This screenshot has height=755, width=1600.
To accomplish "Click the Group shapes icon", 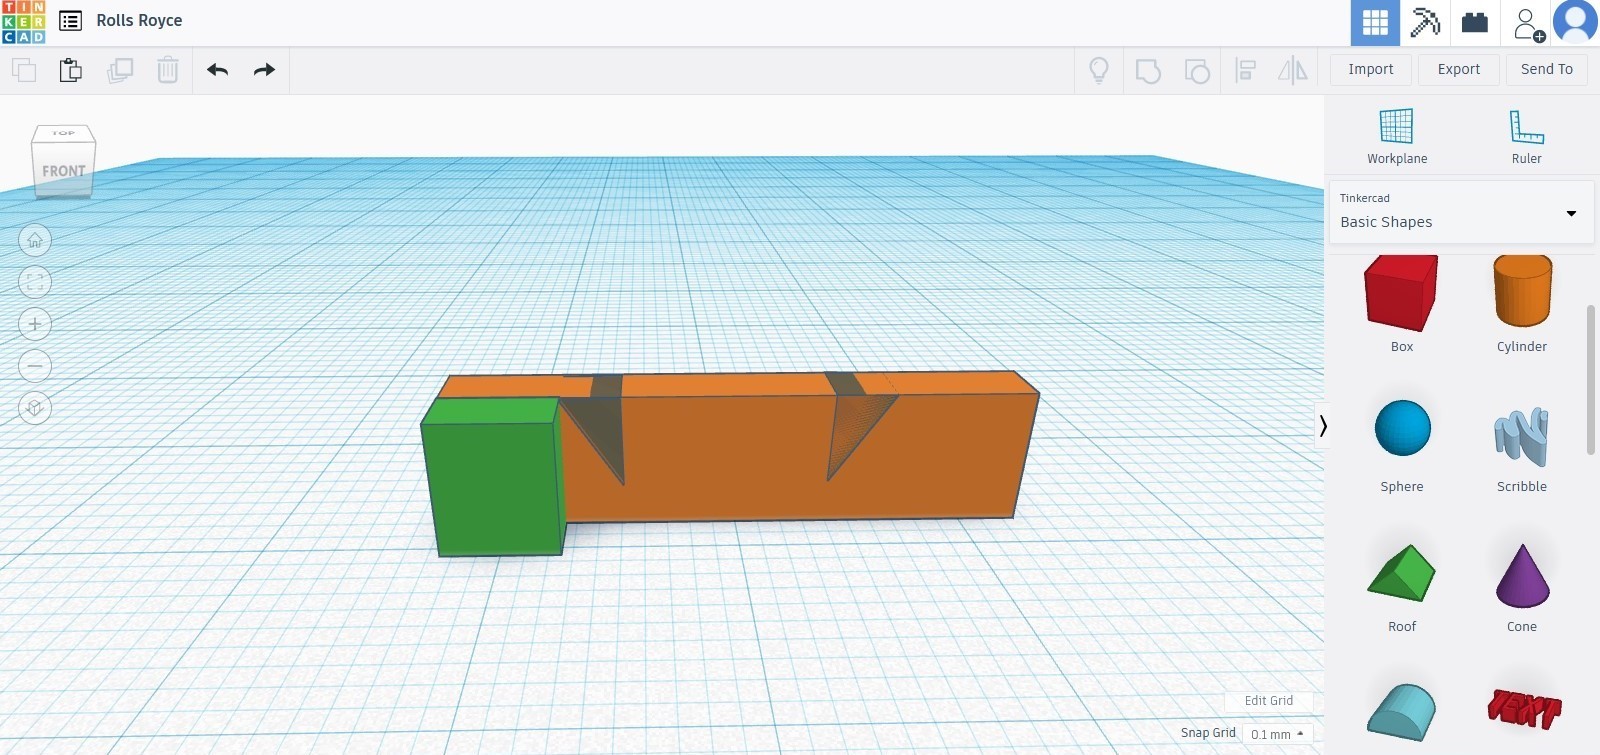I will [x=1148, y=70].
